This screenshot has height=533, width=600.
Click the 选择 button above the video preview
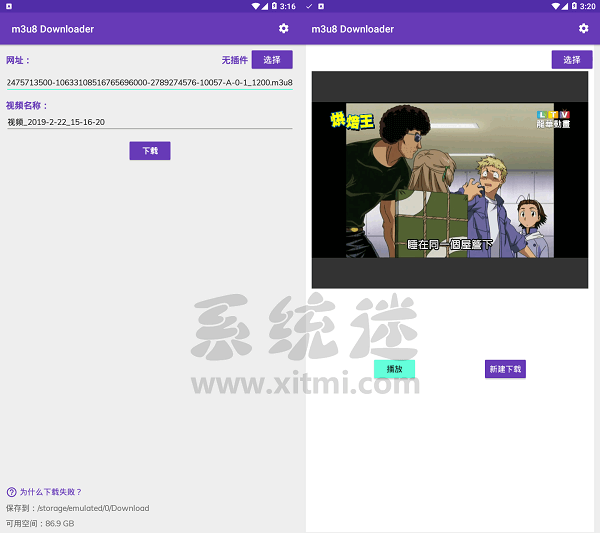point(572,60)
